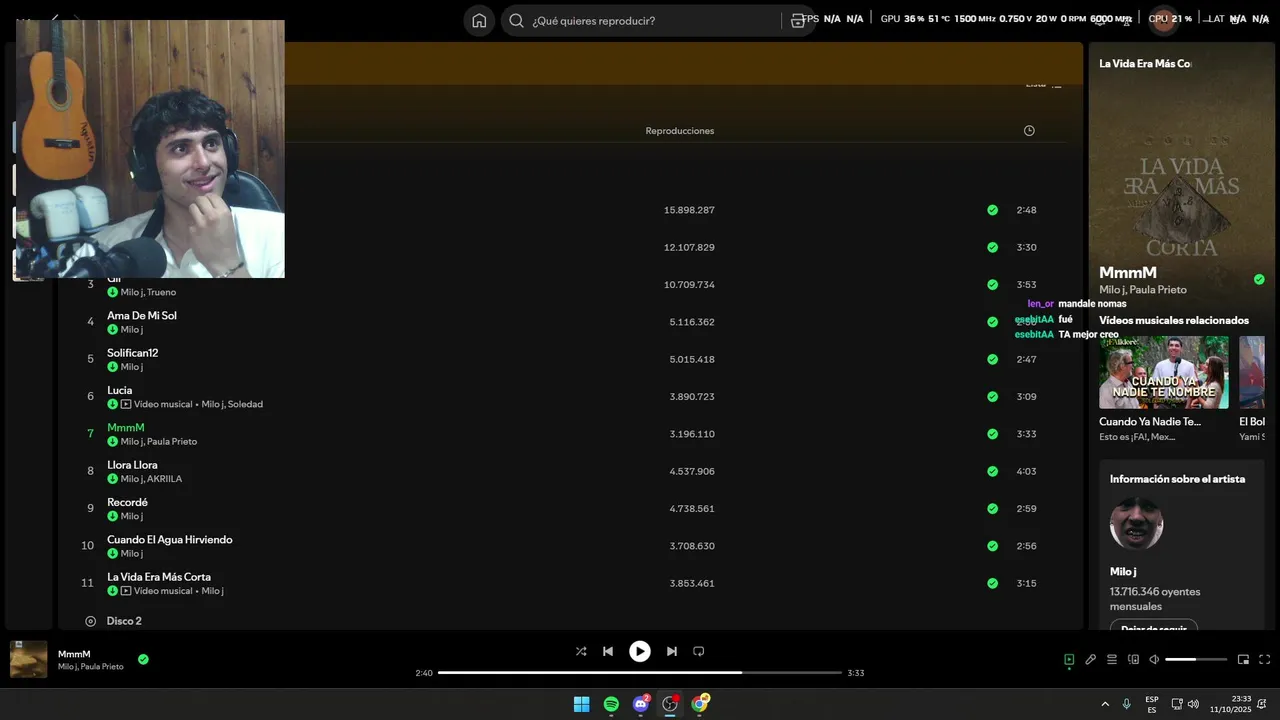Toggle saved checkmark for Recordé
Screen dimensions: 1280x720
[x=992, y=509]
